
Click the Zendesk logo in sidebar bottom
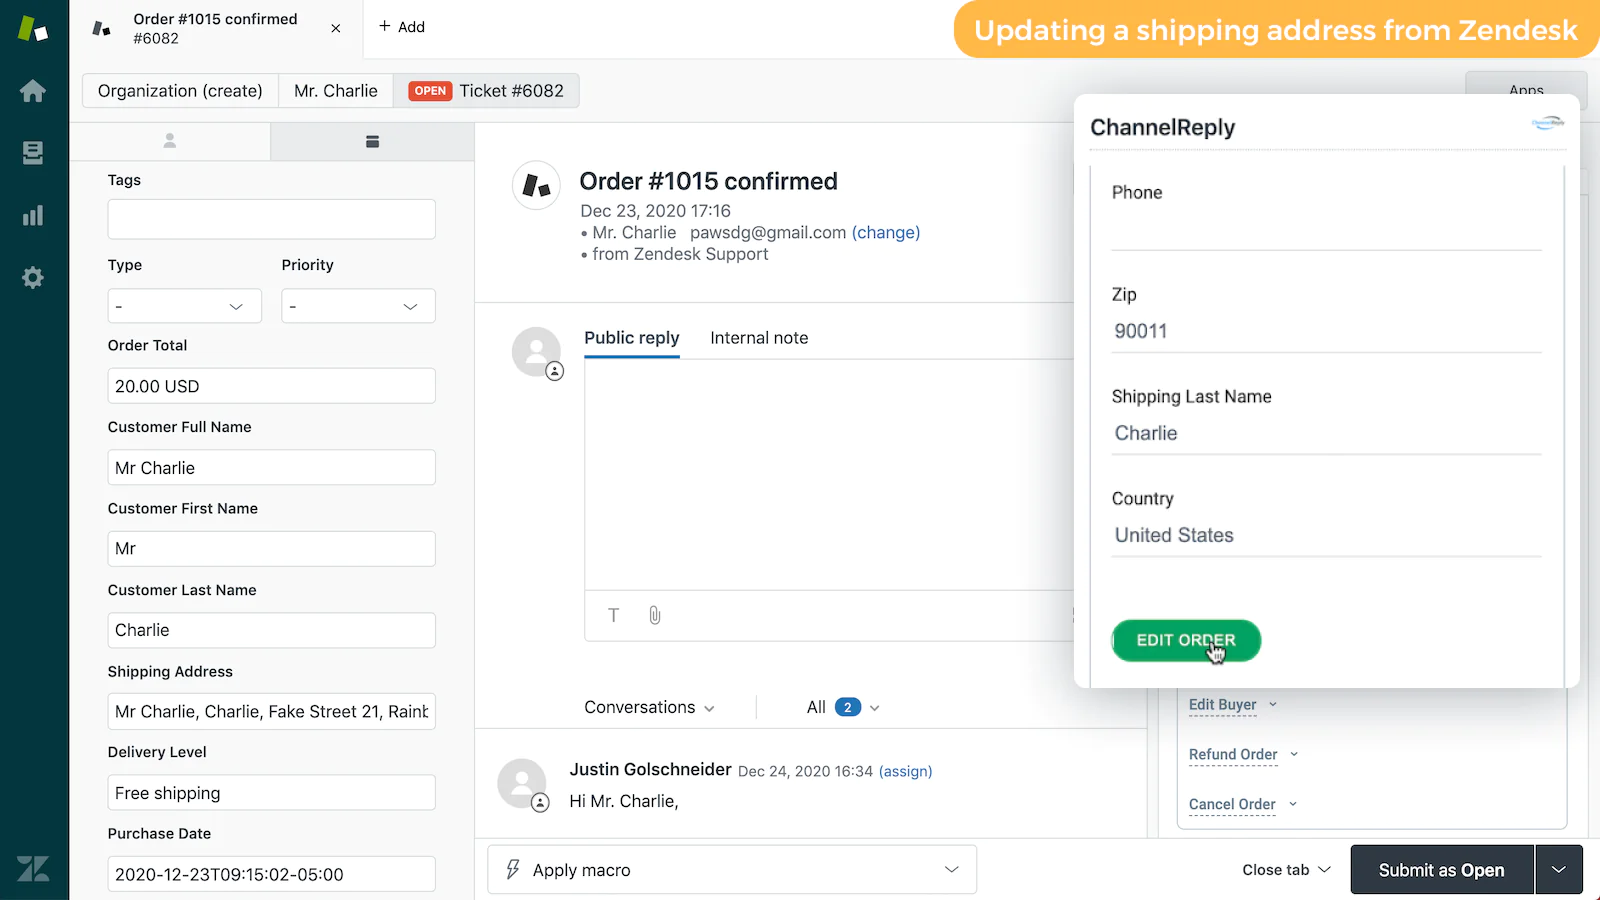(33, 868)
